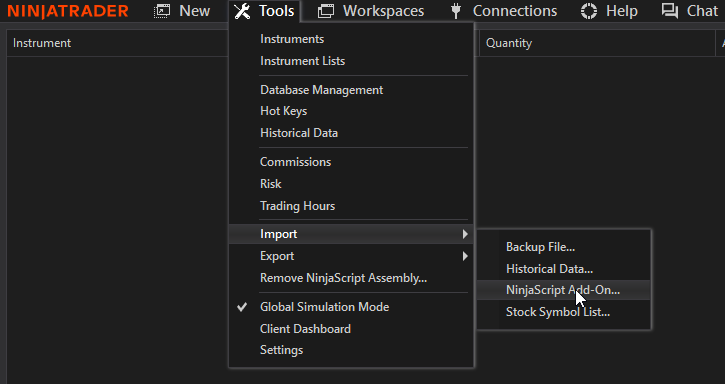Click the Workspaces stacked windows icon

[326, 11]
